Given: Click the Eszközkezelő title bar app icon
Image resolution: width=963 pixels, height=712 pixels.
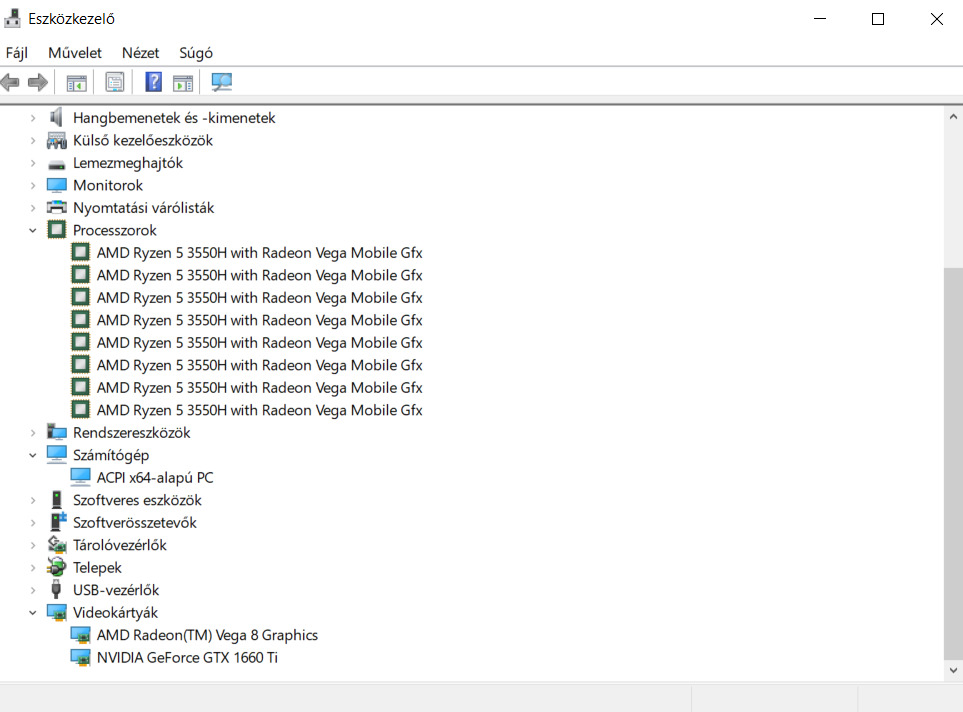Looking at the screenshot, I should point(12,18).
